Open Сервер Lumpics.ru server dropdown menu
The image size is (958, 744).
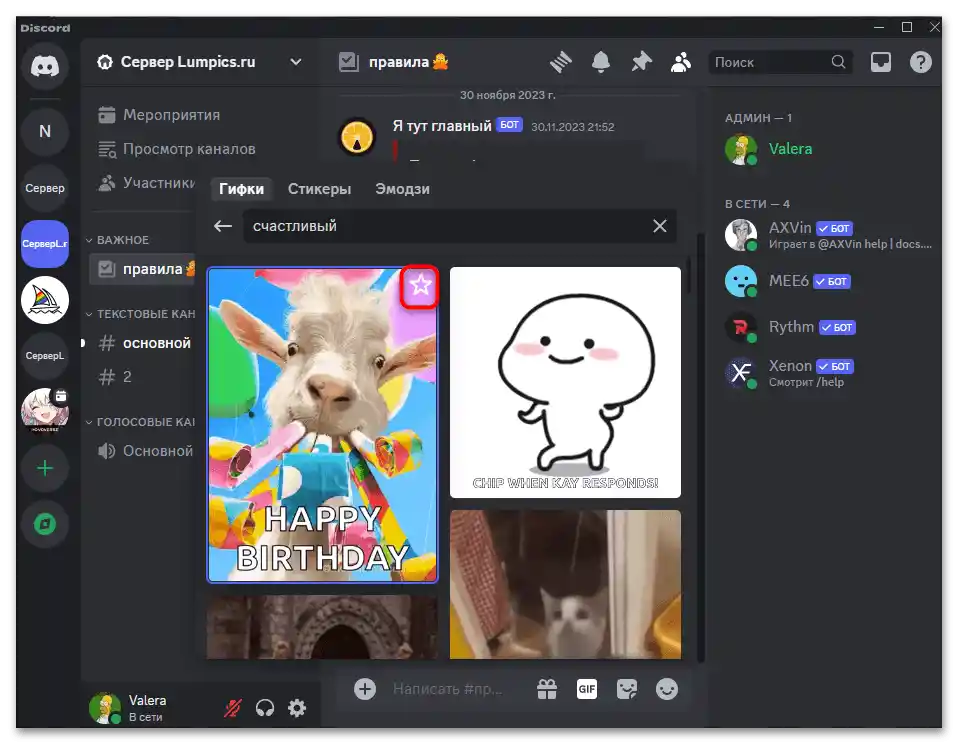[x=201, y=62]
